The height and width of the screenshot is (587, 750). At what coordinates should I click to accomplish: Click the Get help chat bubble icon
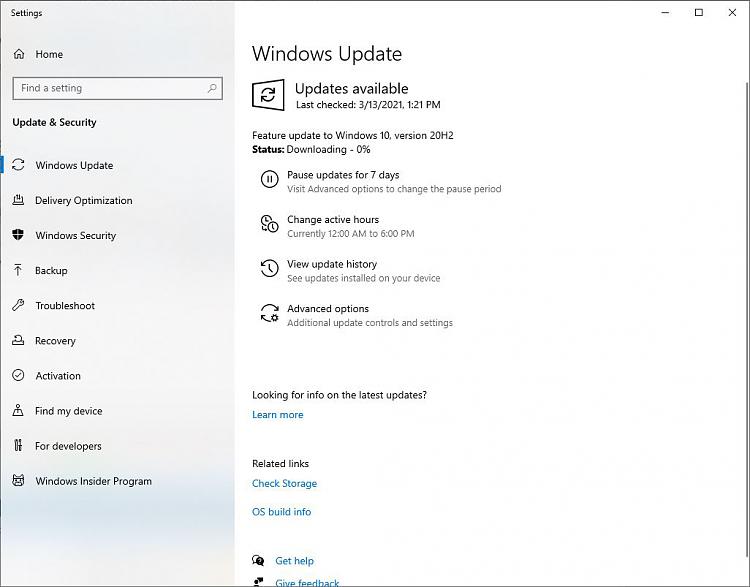[258, 560]
